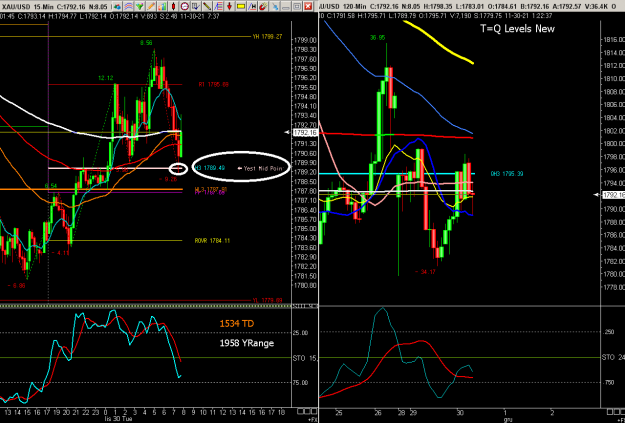Select the orange pencil drawing tool
Screen dimensions: 625x423
[x=151, y=6]
